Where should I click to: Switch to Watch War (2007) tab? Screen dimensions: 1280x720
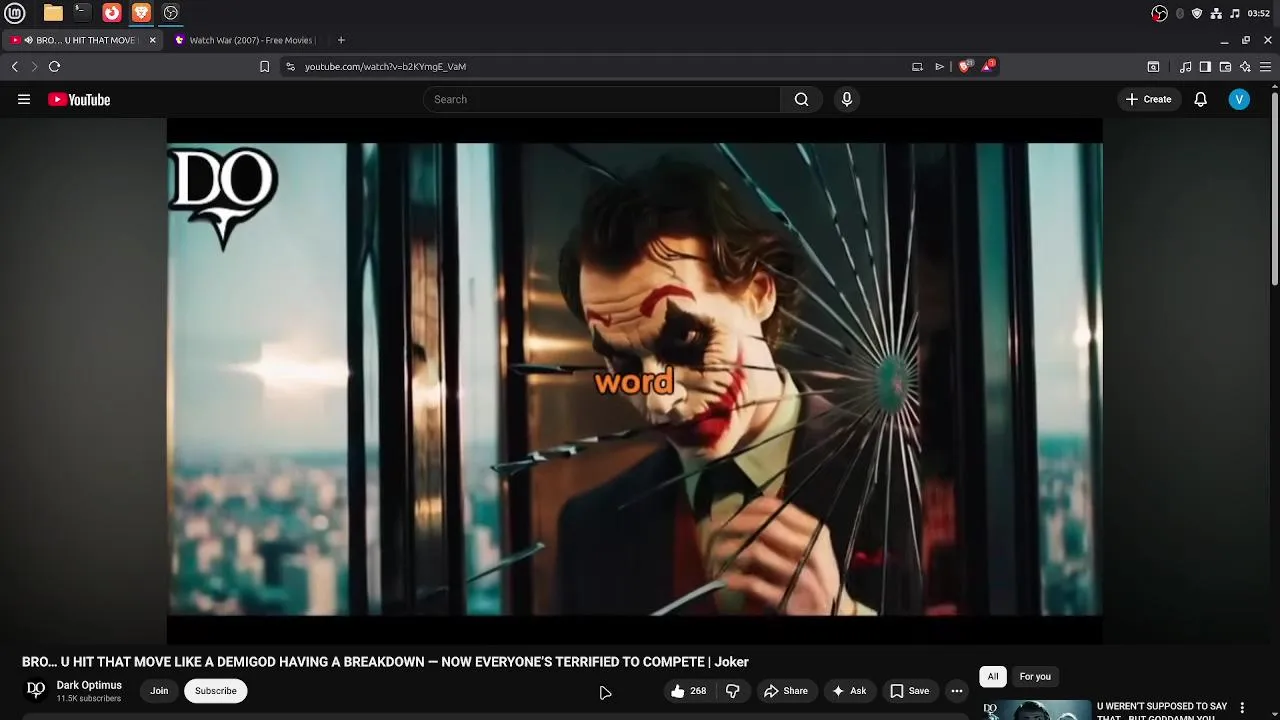tap(243, 40)
